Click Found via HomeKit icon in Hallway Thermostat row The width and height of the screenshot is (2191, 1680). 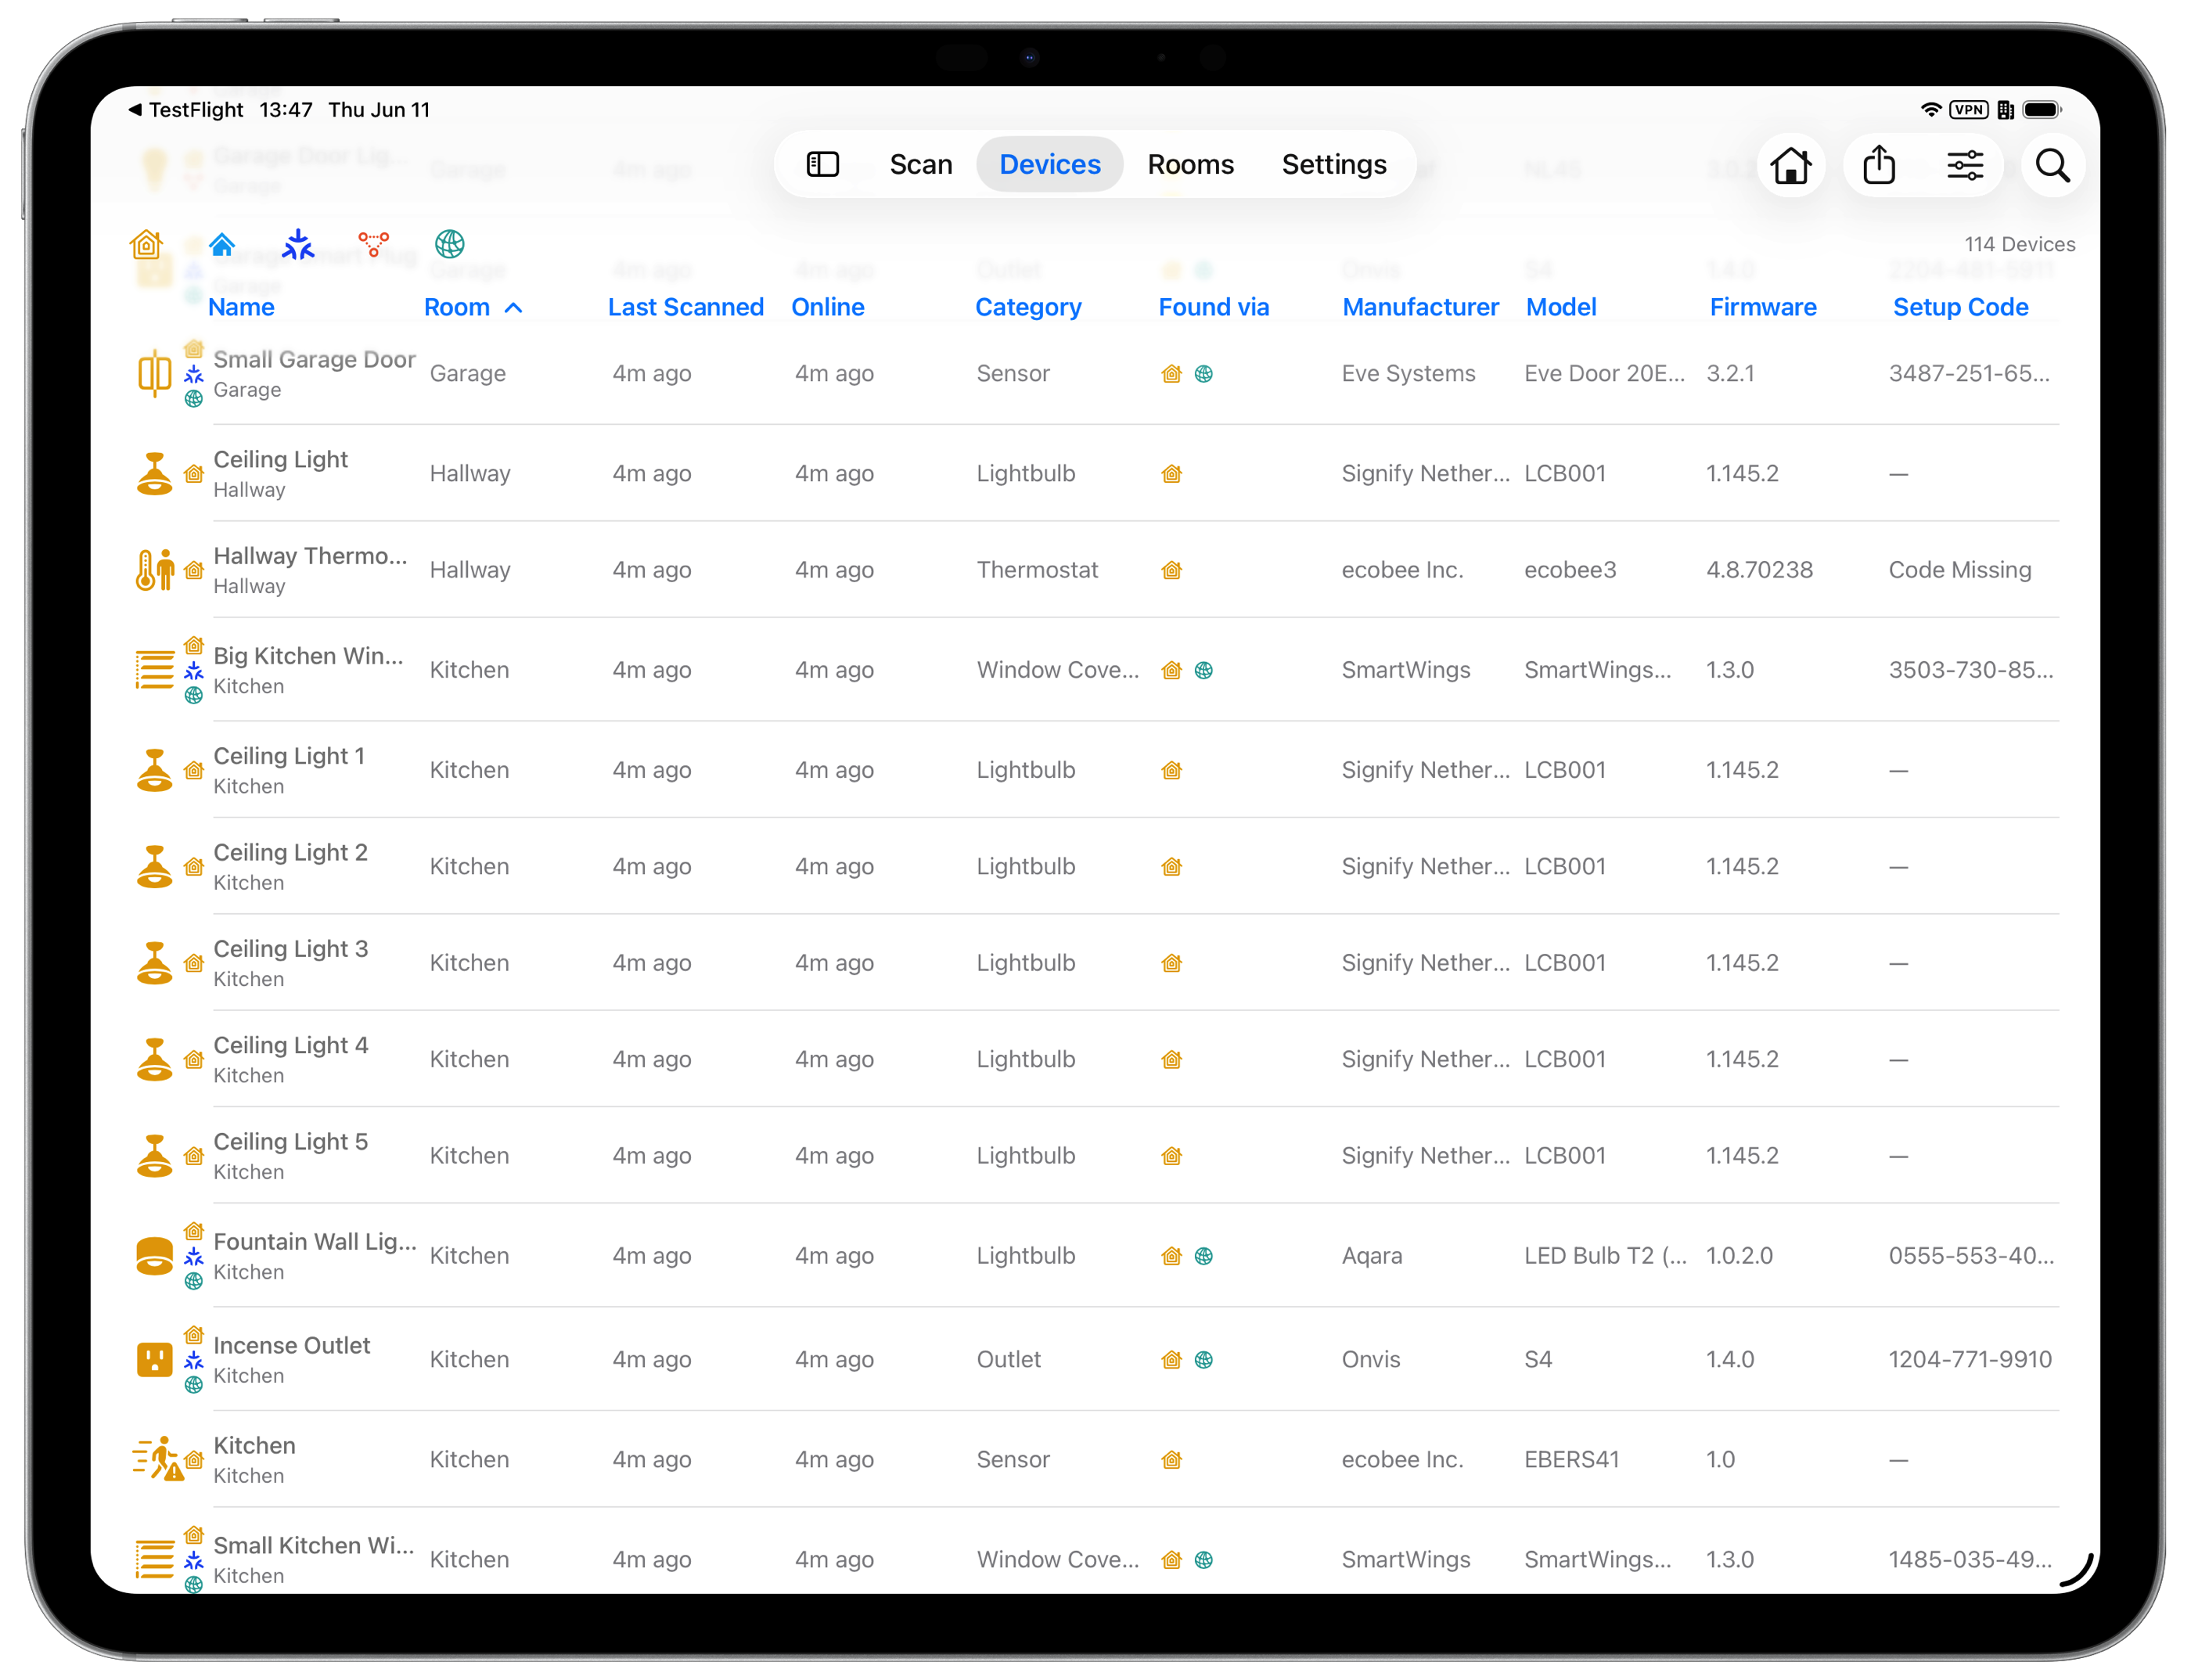(1172, 570)
